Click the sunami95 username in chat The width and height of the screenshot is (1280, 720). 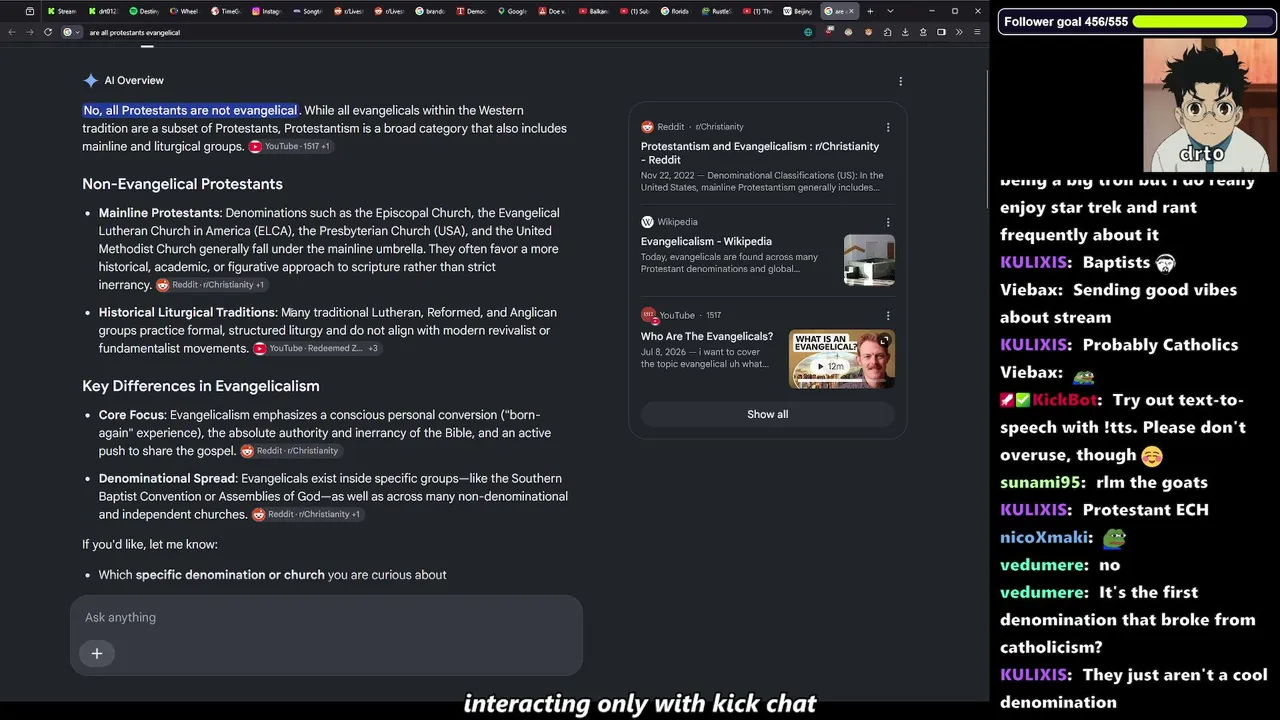(x=1040, y=482)
